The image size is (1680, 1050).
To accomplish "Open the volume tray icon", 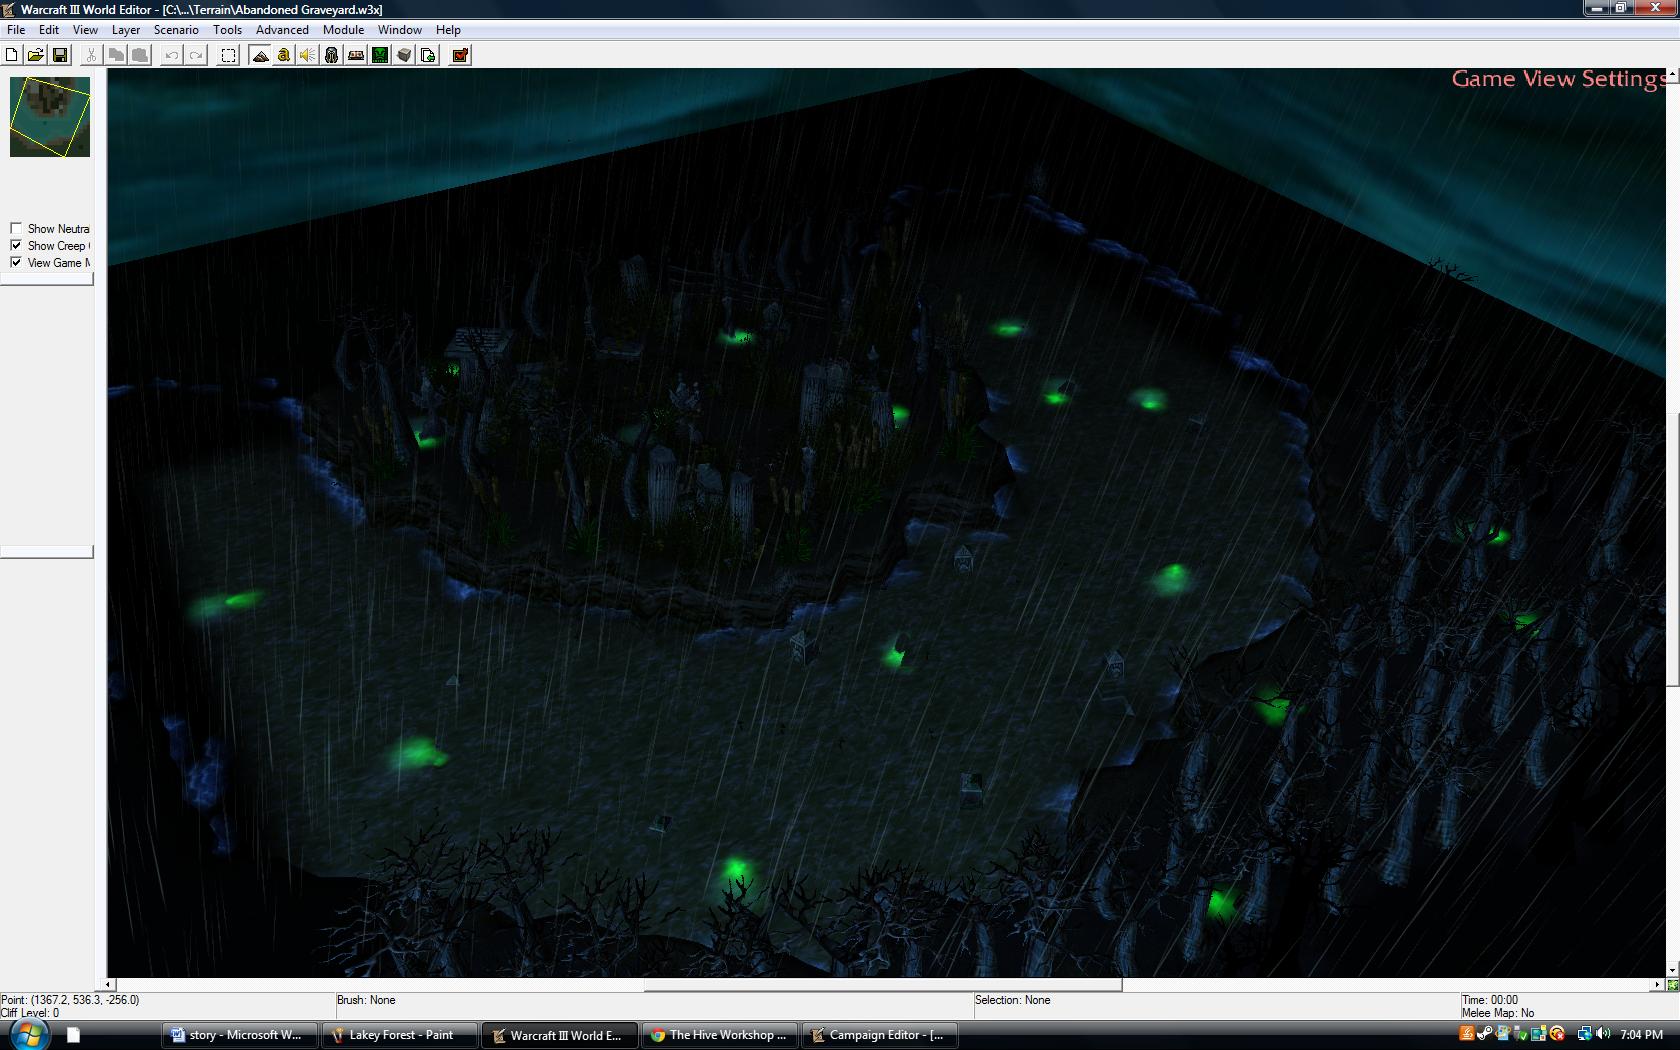I will [x=1603, y=1034].
